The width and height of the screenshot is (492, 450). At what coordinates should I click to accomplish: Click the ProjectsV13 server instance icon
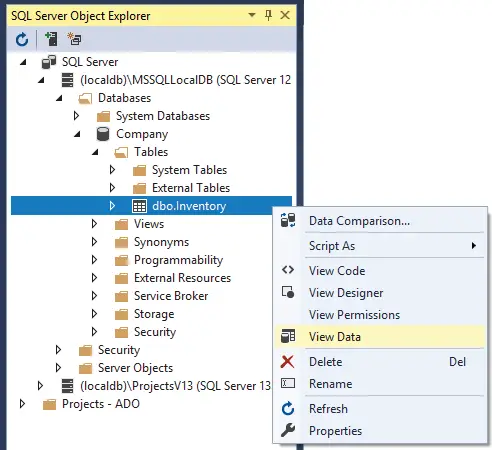pos(68,386)
